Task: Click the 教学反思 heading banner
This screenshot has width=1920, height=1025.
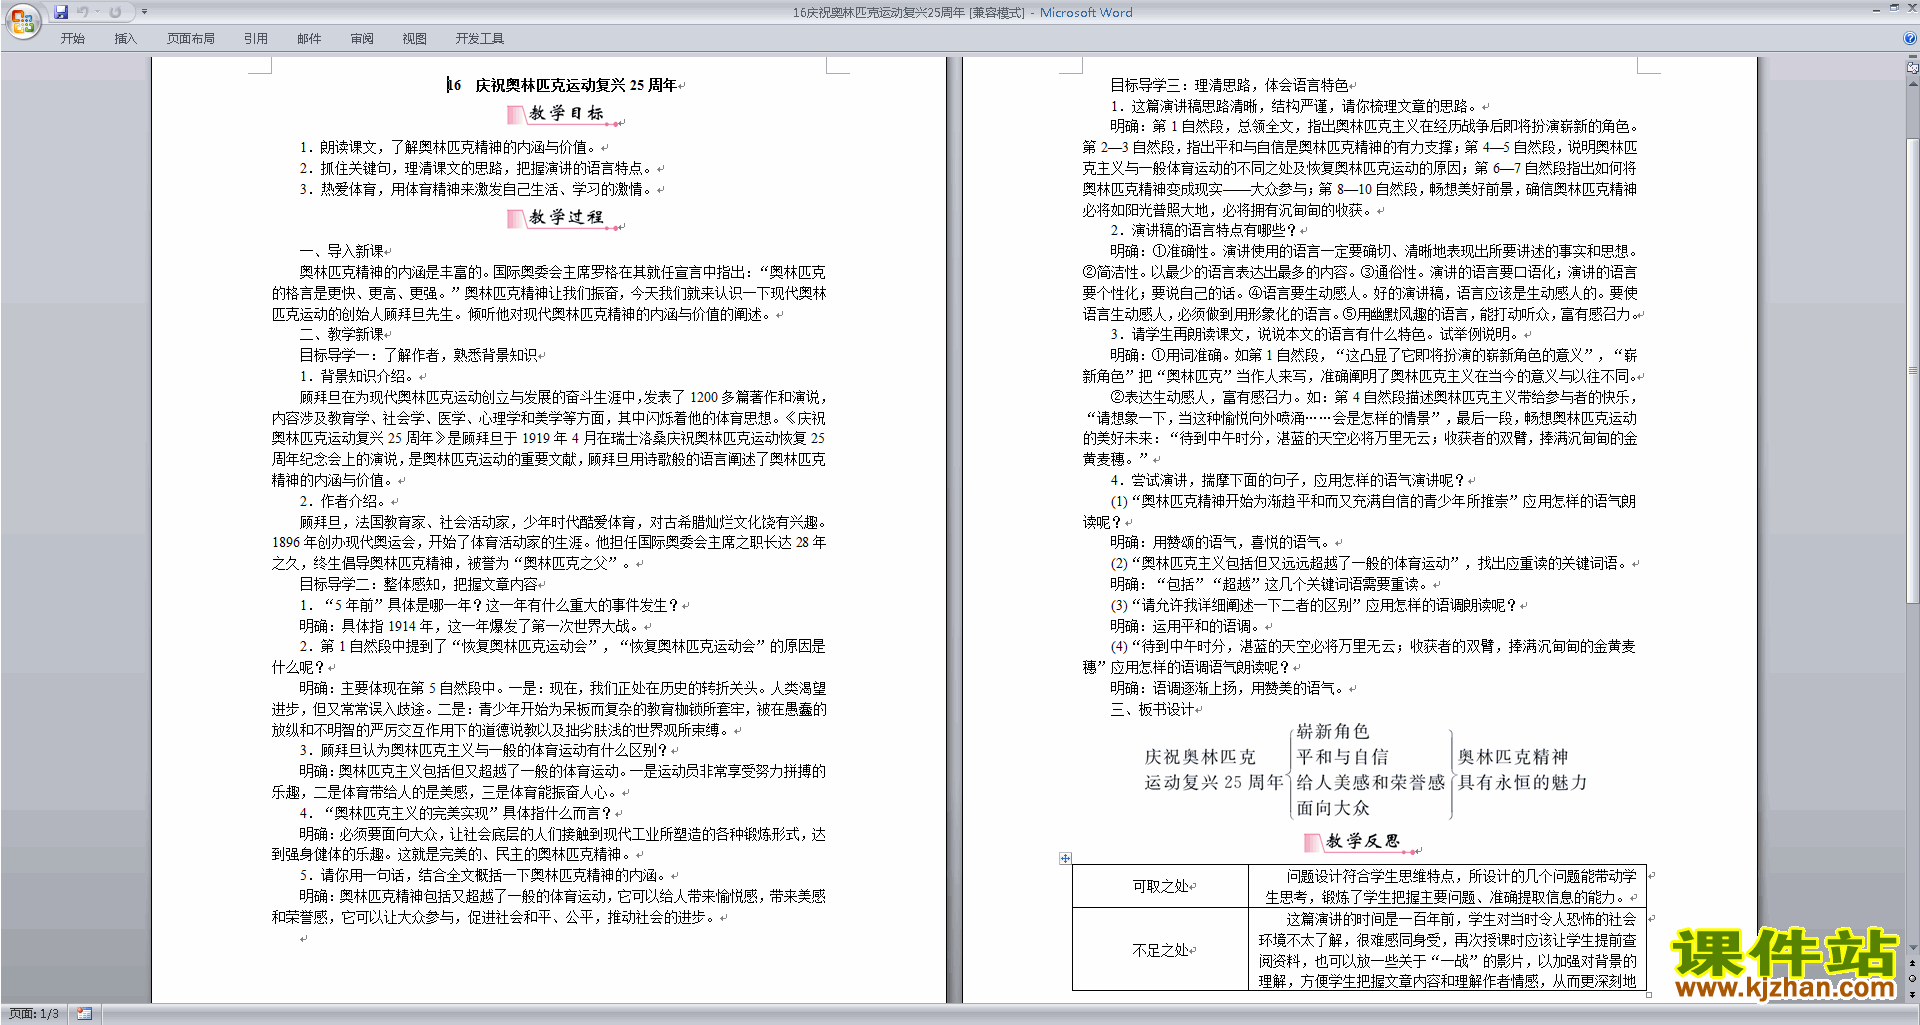Action: point(1362,842)
